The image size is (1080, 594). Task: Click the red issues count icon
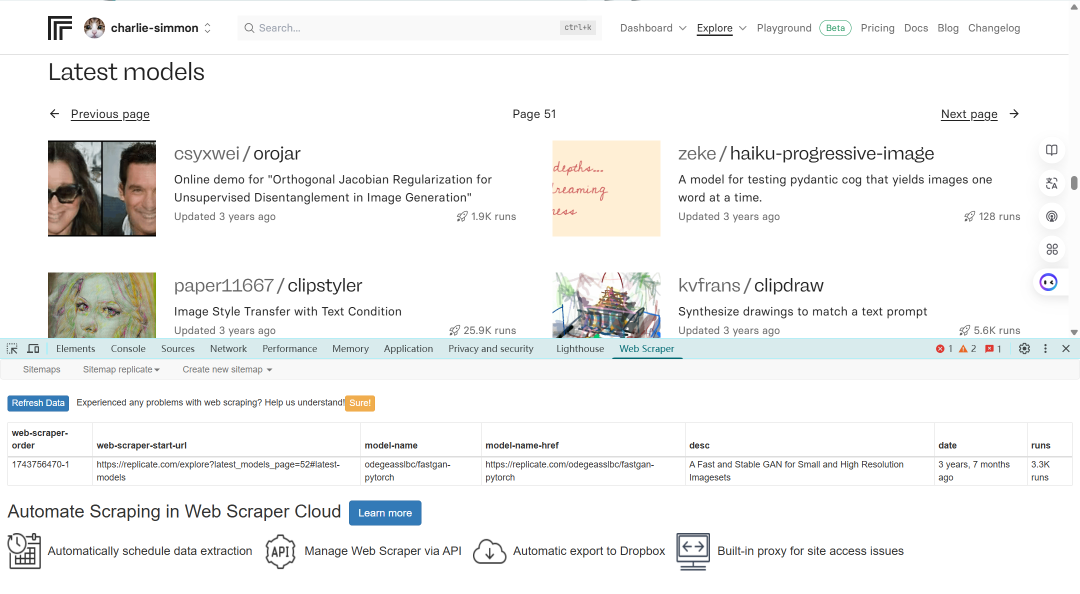coord(989,349)
